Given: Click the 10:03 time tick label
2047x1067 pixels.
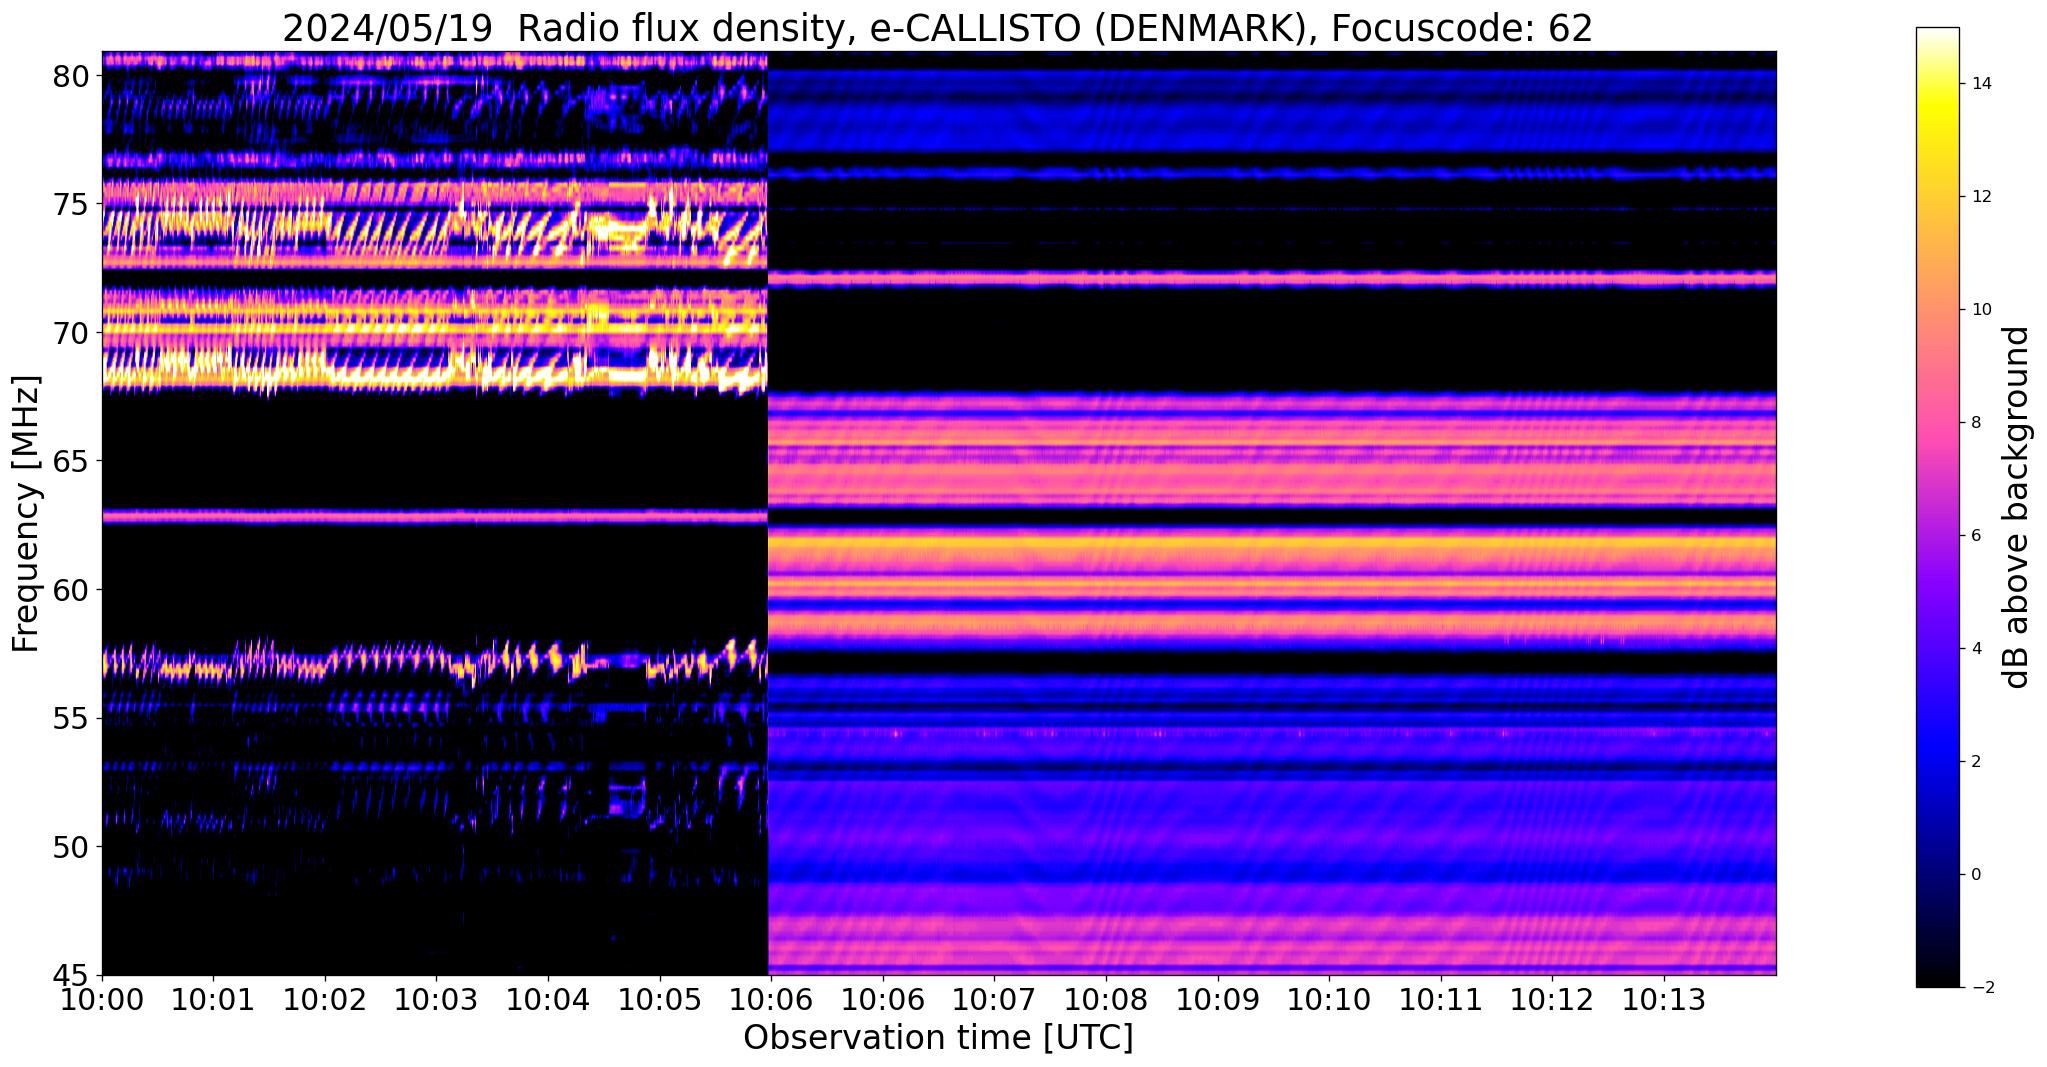Looking at the screenshot, I should pyautogui.click(x=437, y=1000).
